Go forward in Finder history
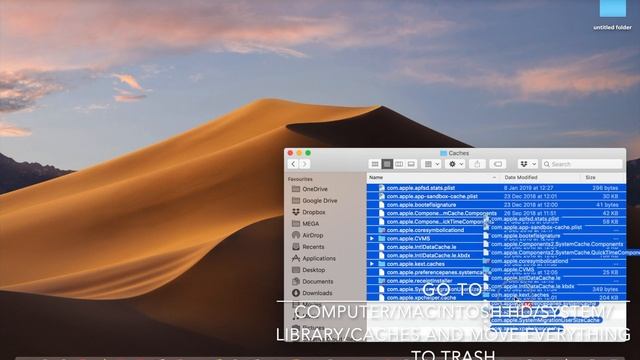640x360 pixels. [x=304, y=164]
